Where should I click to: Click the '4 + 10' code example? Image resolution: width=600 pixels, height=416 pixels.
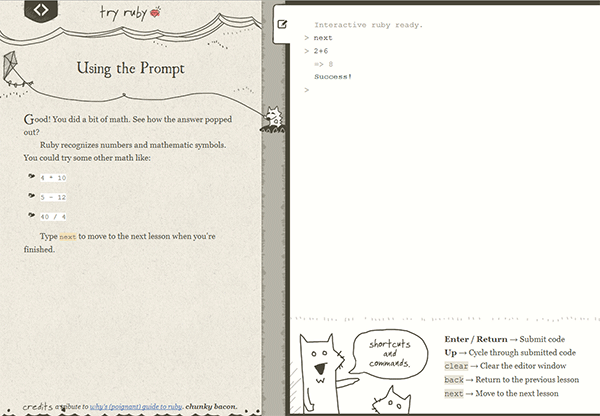53,178
